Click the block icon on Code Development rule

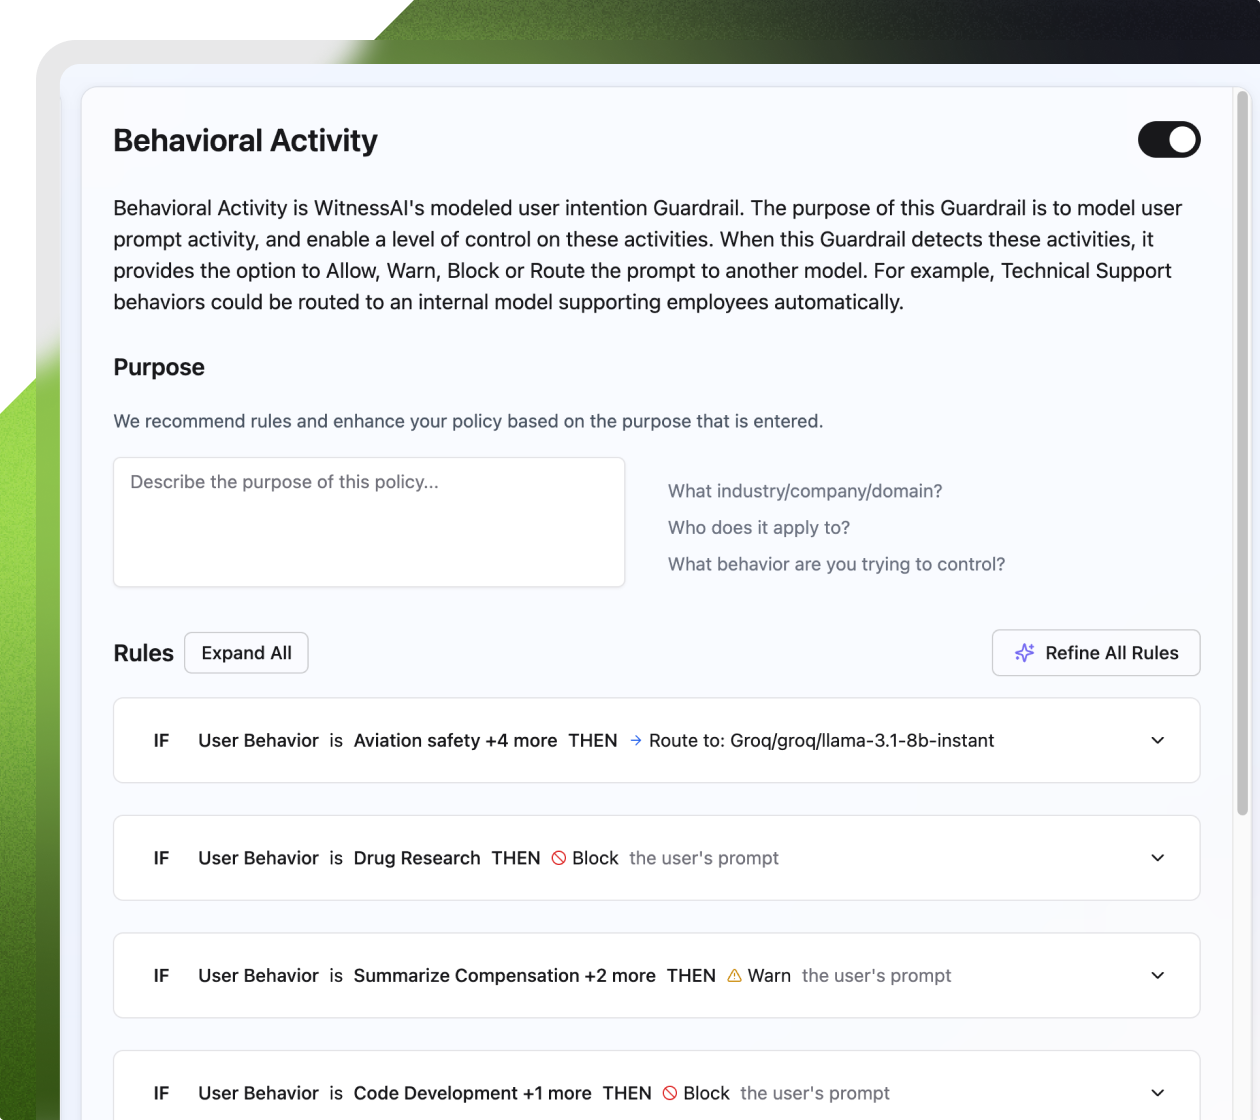pyautogui.click(x=670, y=1093)
